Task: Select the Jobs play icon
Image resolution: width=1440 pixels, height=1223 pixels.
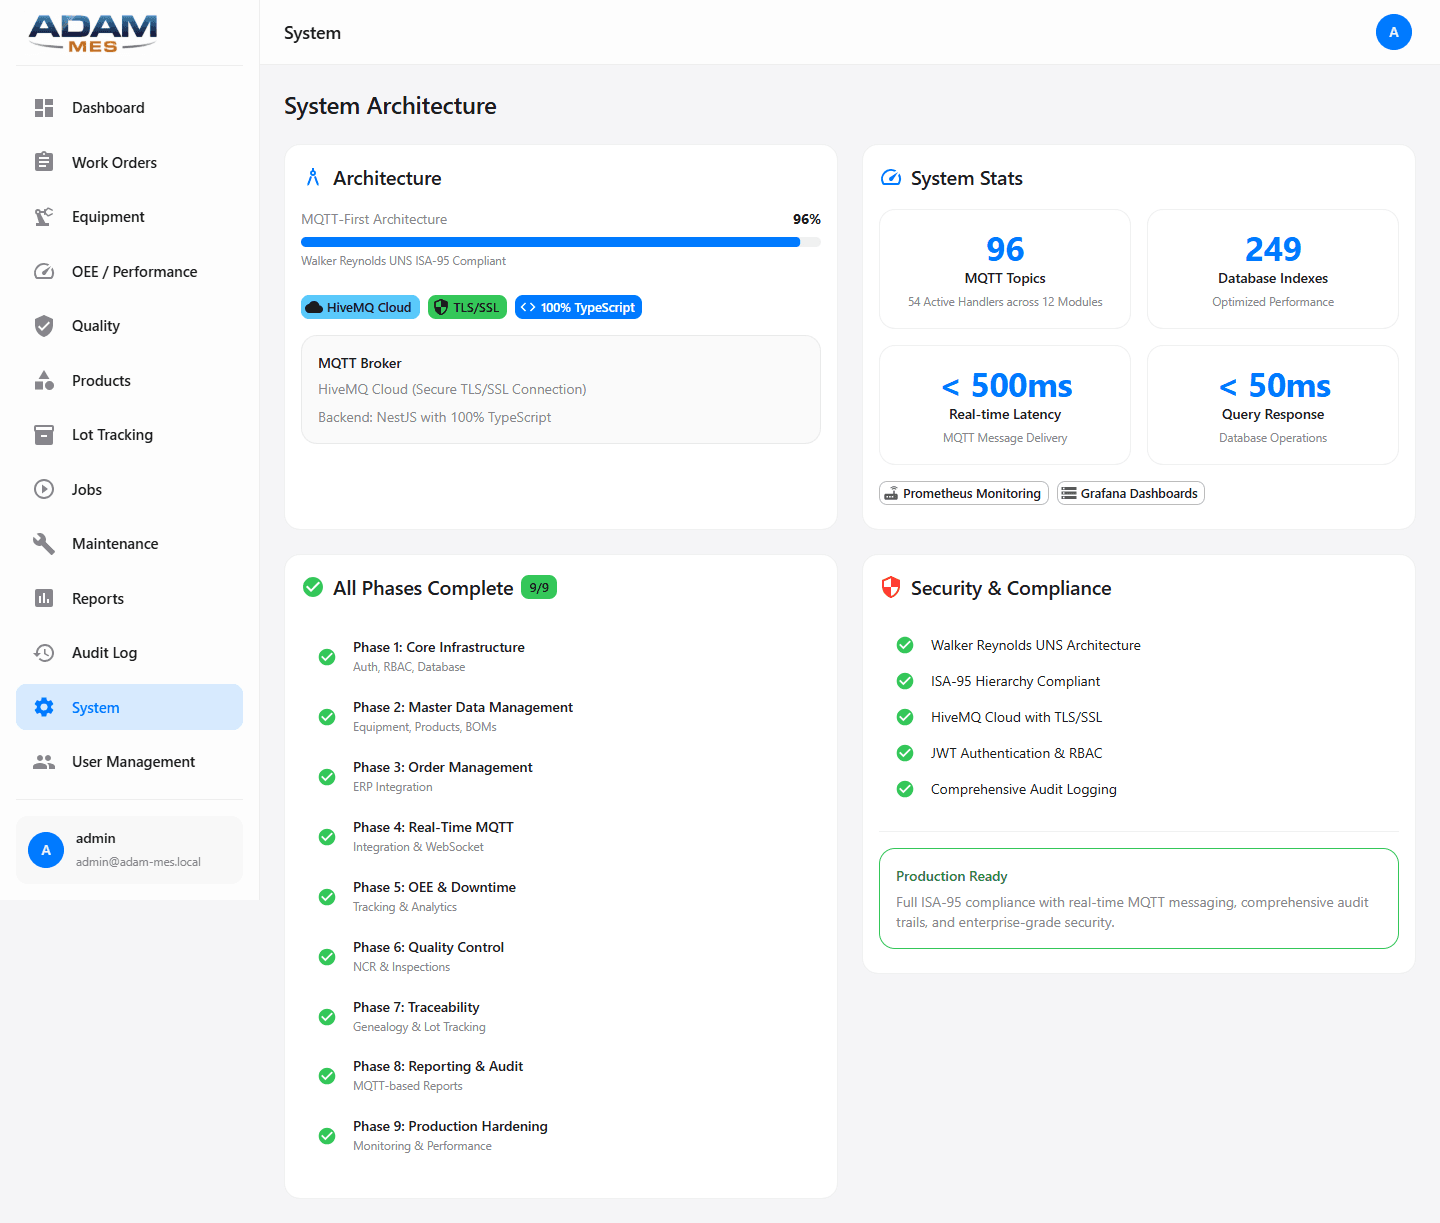Action: click(x=44, y=489)
